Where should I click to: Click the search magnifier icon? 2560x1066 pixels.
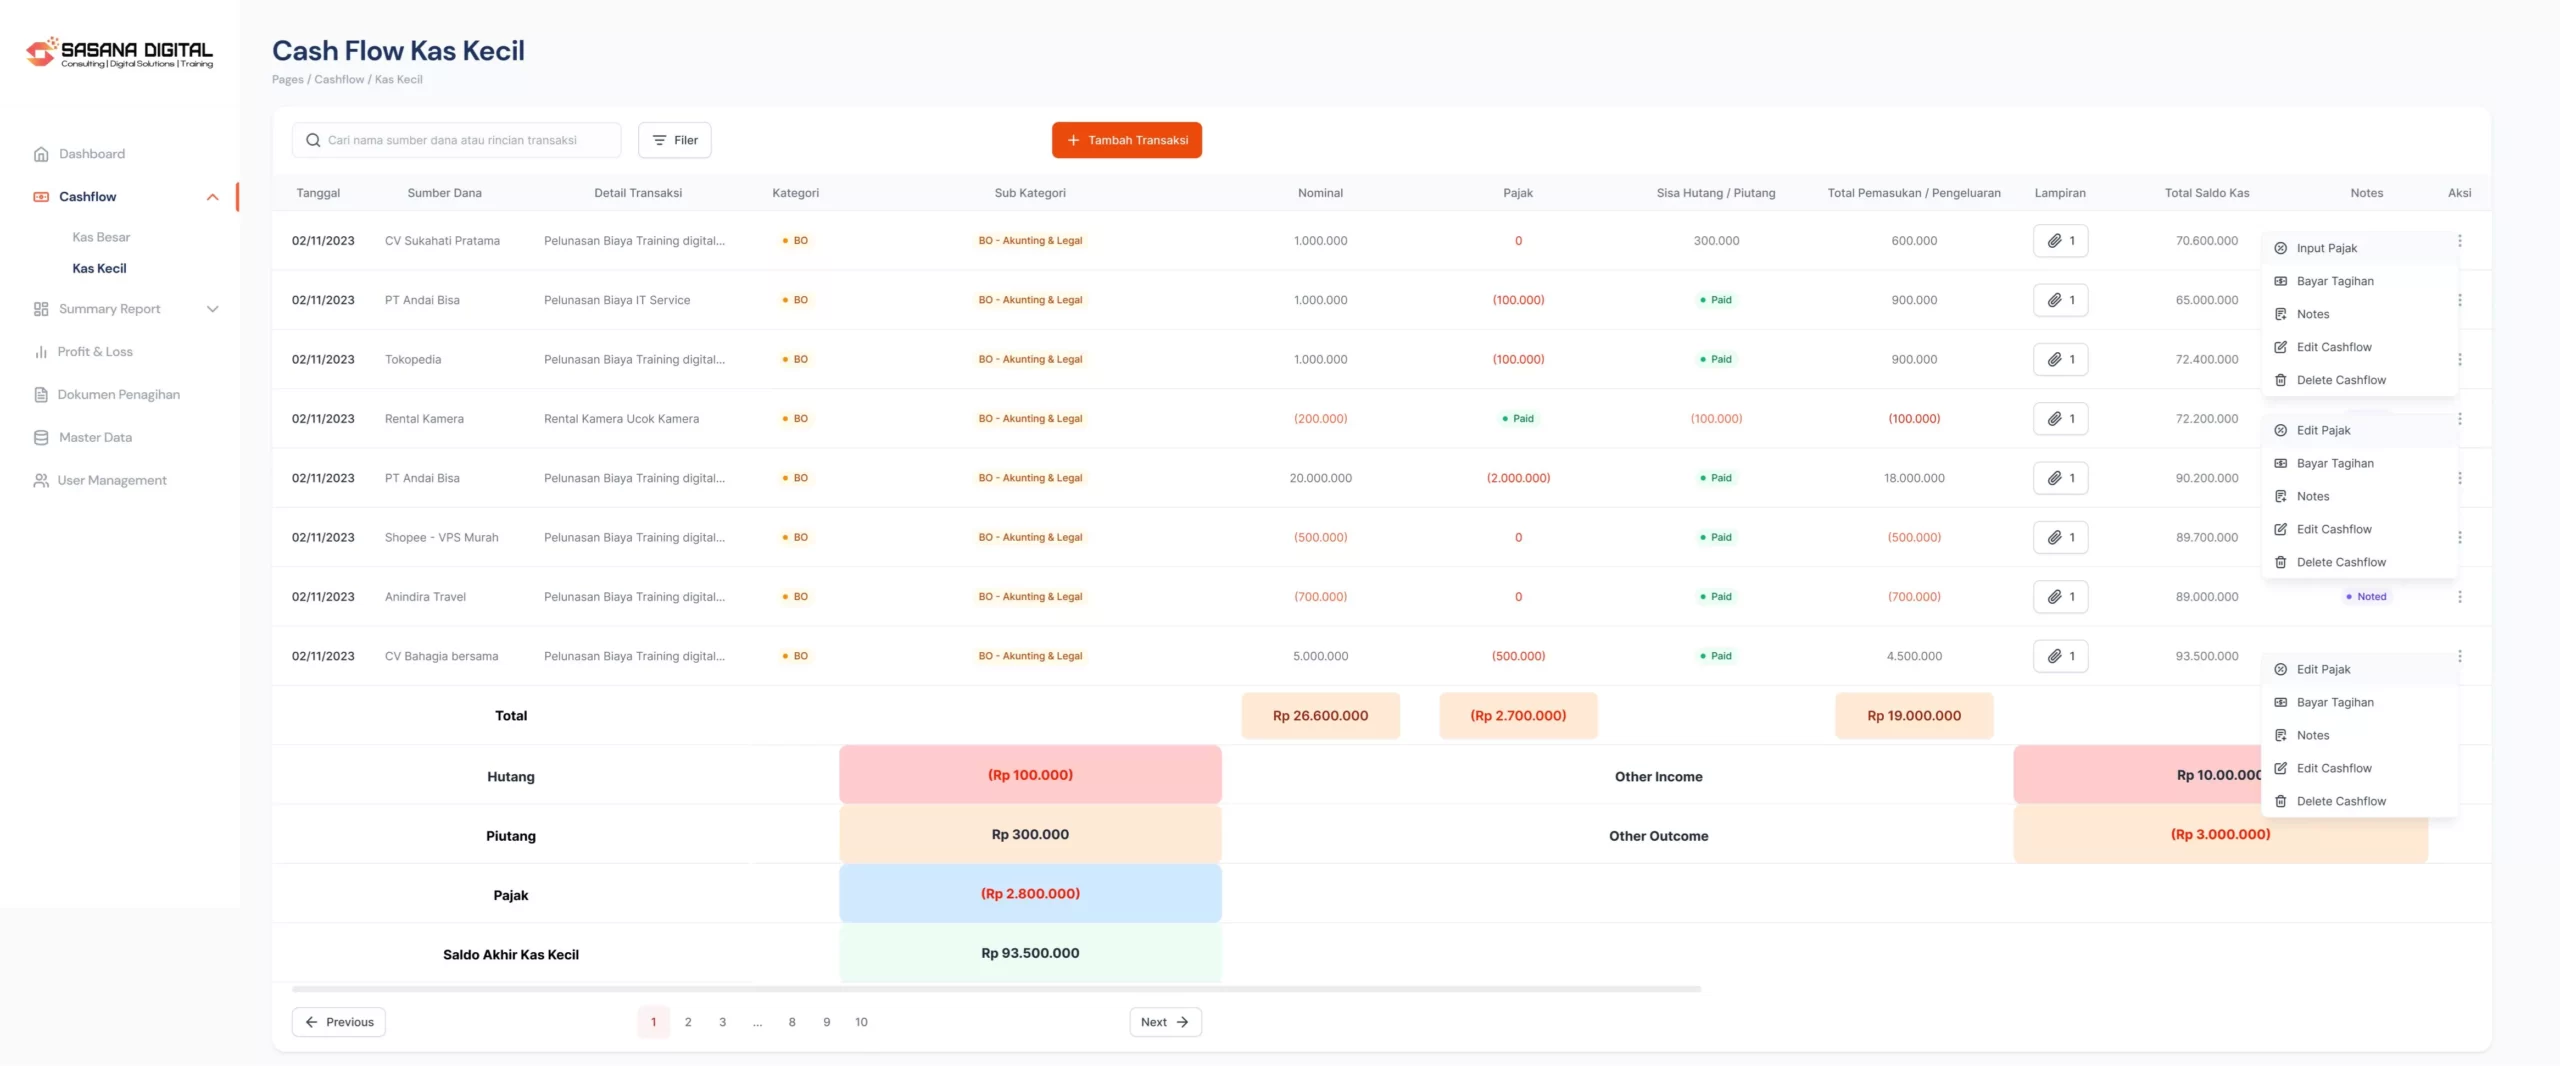tap(313, 140)
